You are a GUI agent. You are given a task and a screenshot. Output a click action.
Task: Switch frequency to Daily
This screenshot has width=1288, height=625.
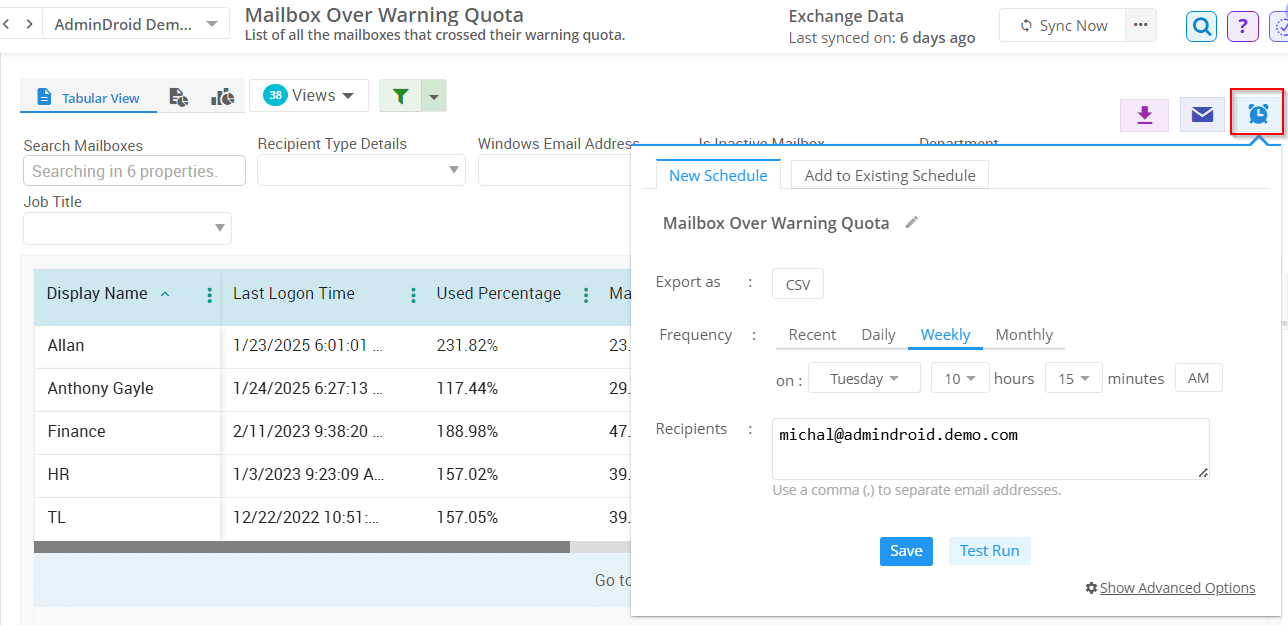[x=877, y=334]
